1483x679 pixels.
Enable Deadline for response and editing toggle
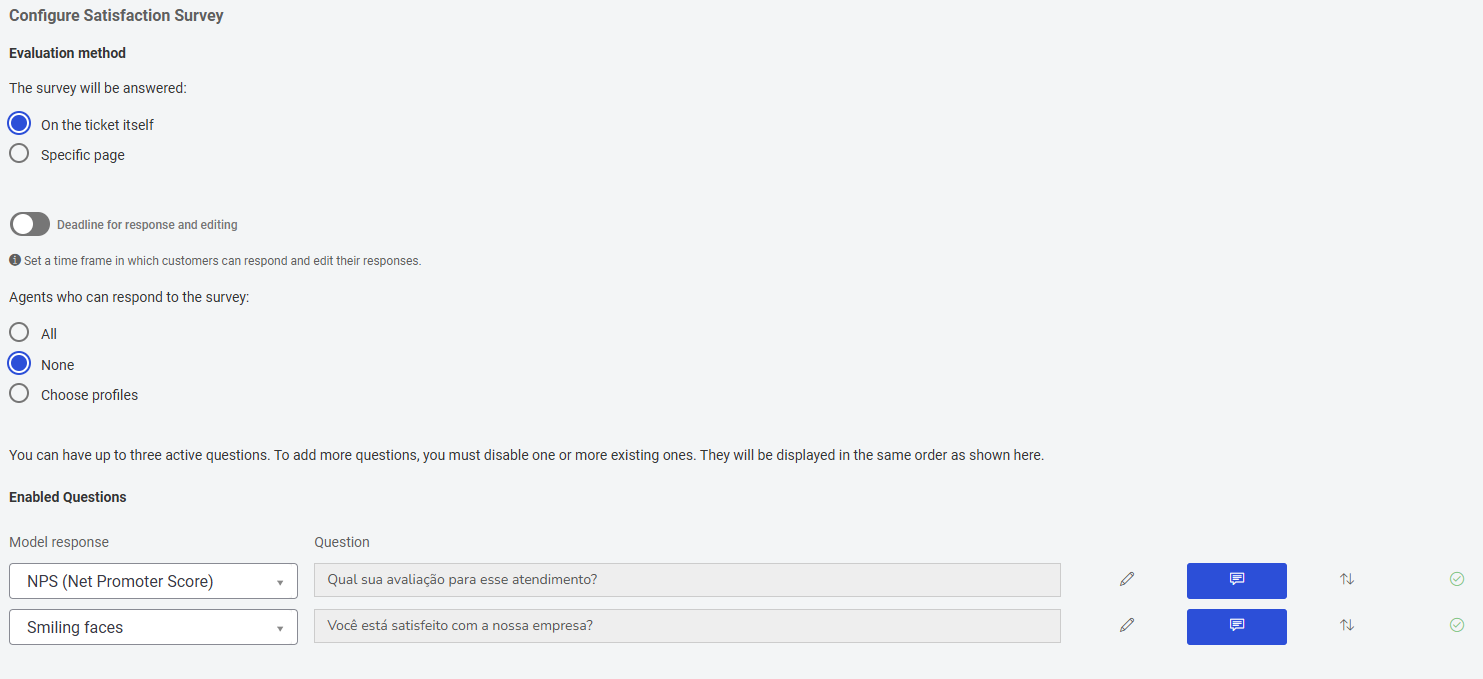tap(30, 224)
